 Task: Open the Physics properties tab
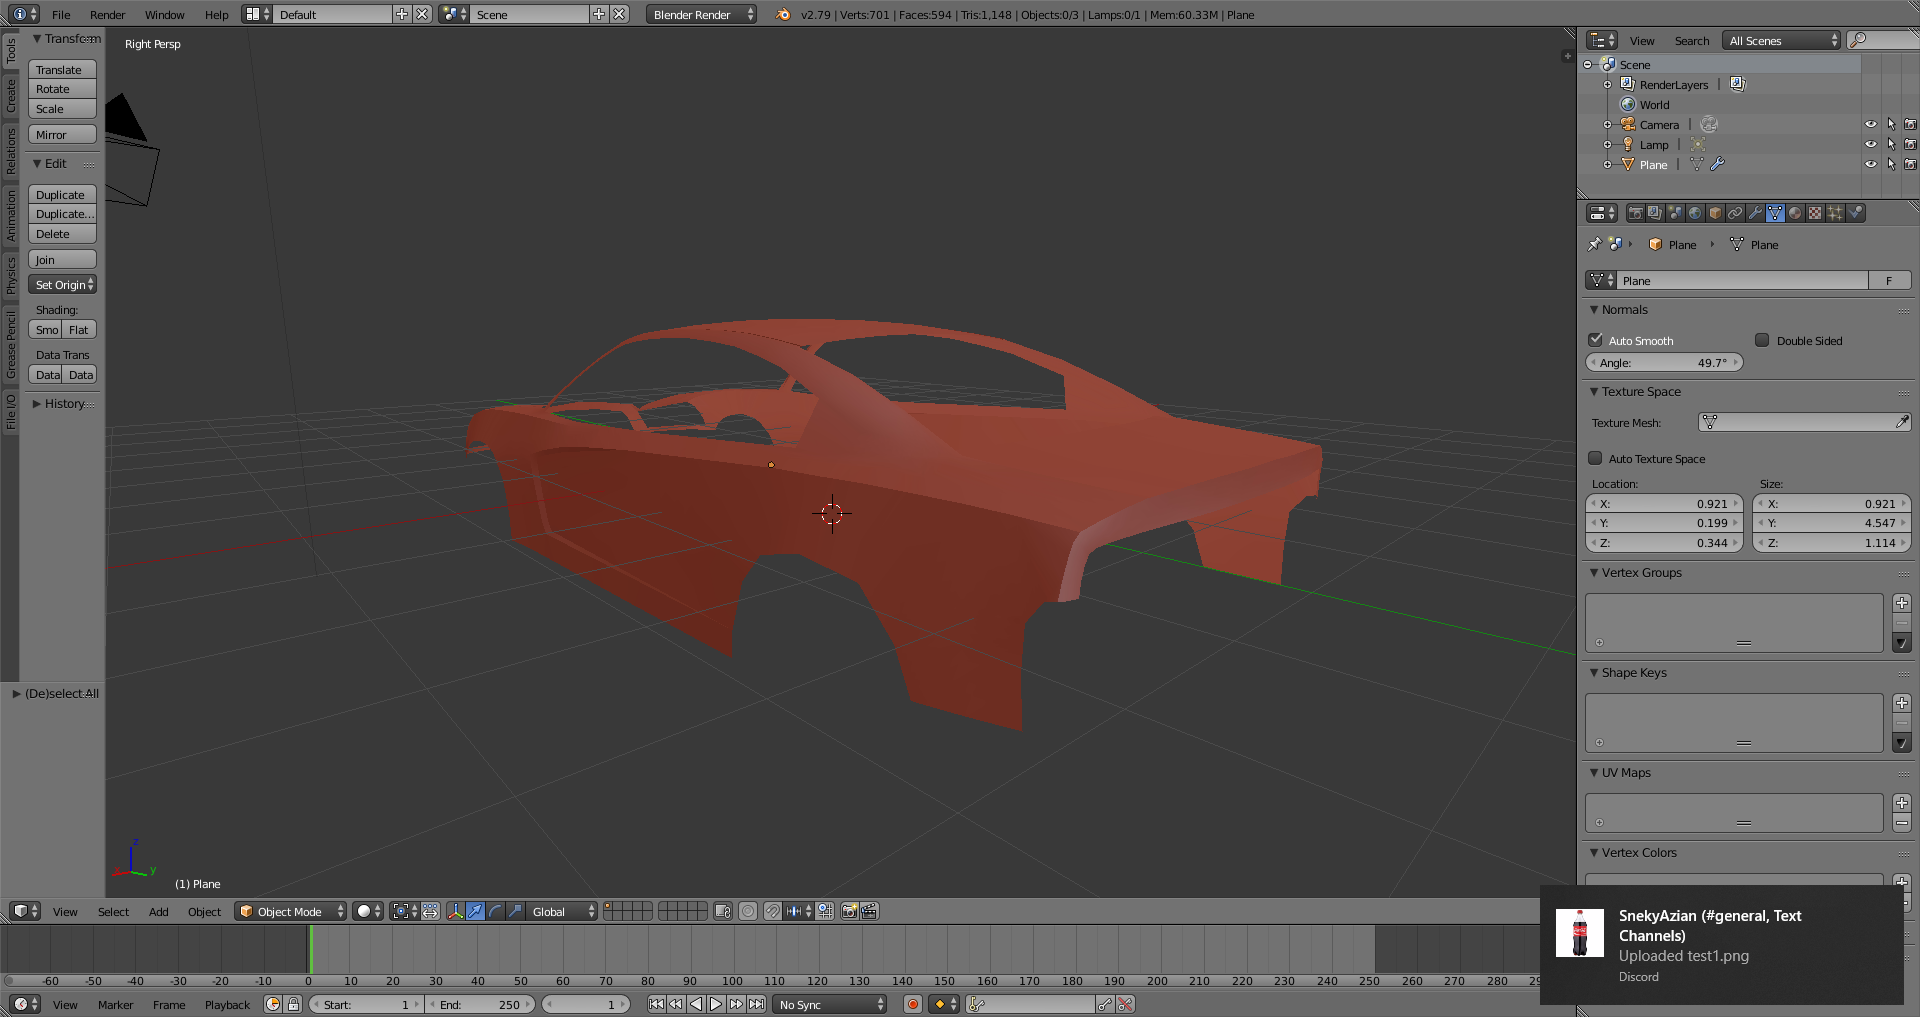1855,213
